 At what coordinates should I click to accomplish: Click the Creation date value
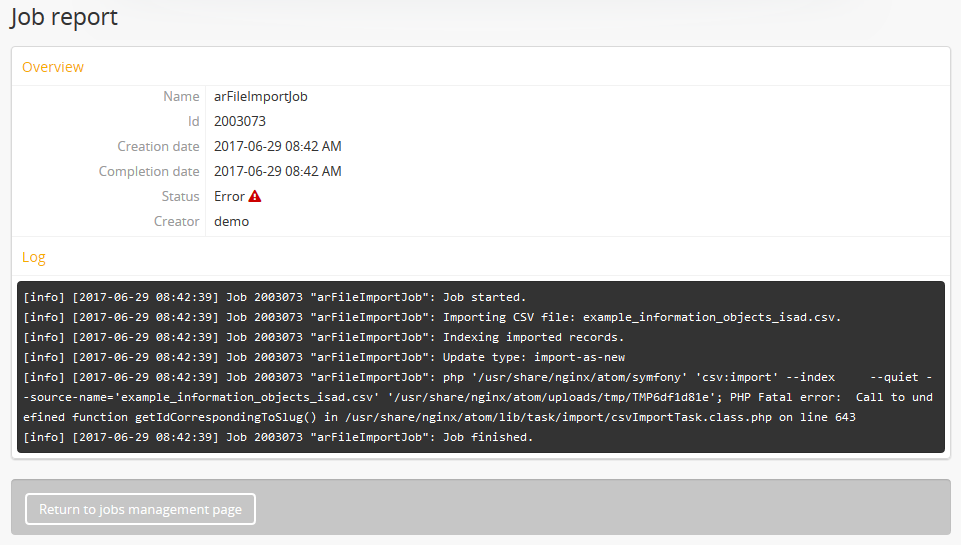tap(278, 147)
